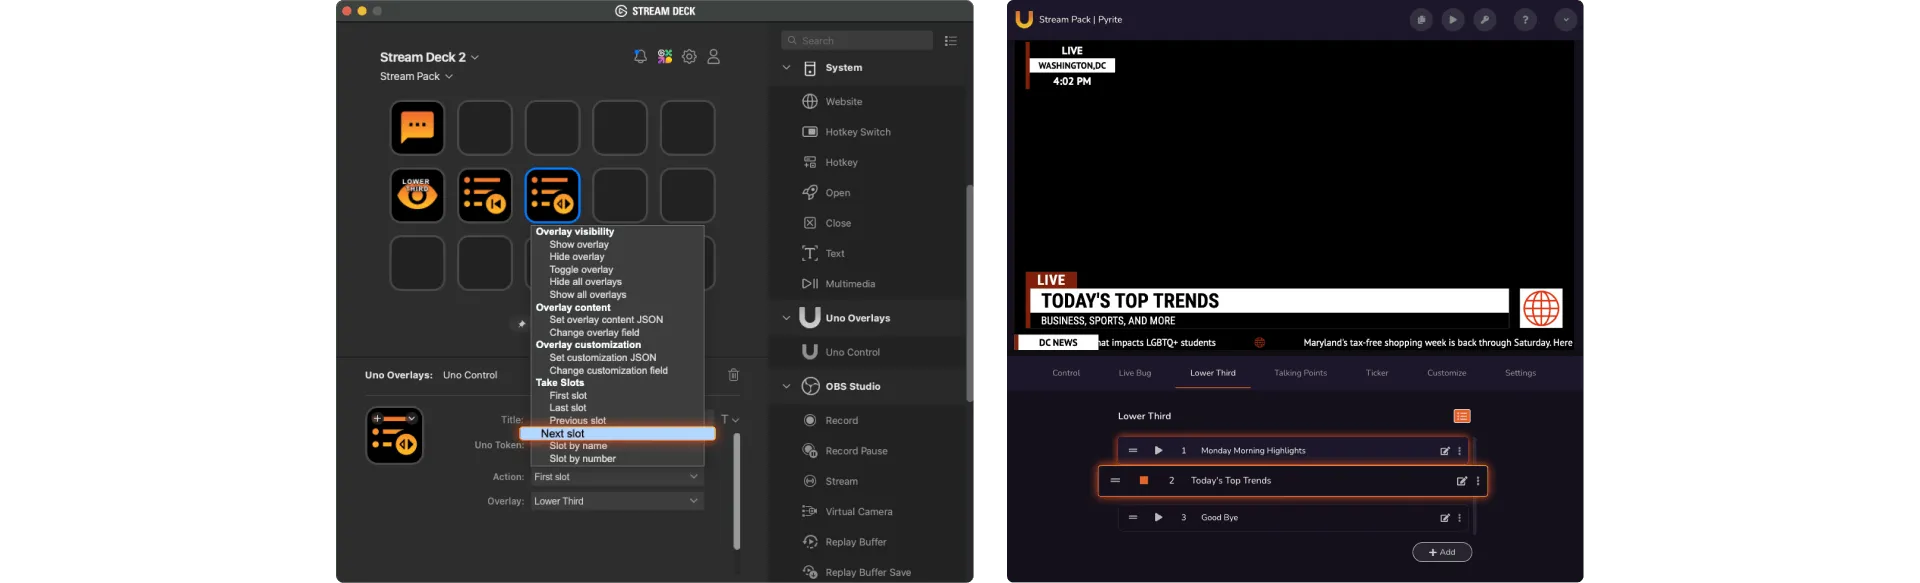
Task: Play the Monday Morning Highlights slot
Action: point(1158,451)
